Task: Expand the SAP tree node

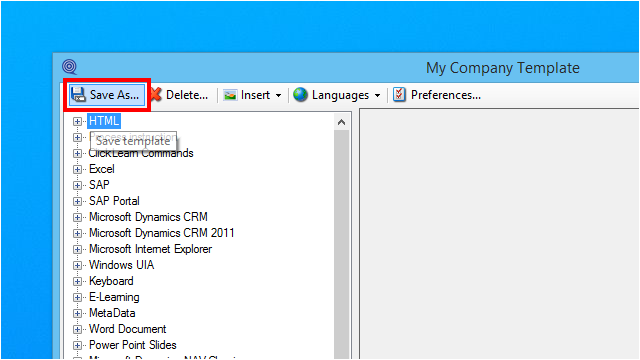Action: click(77, 185)
